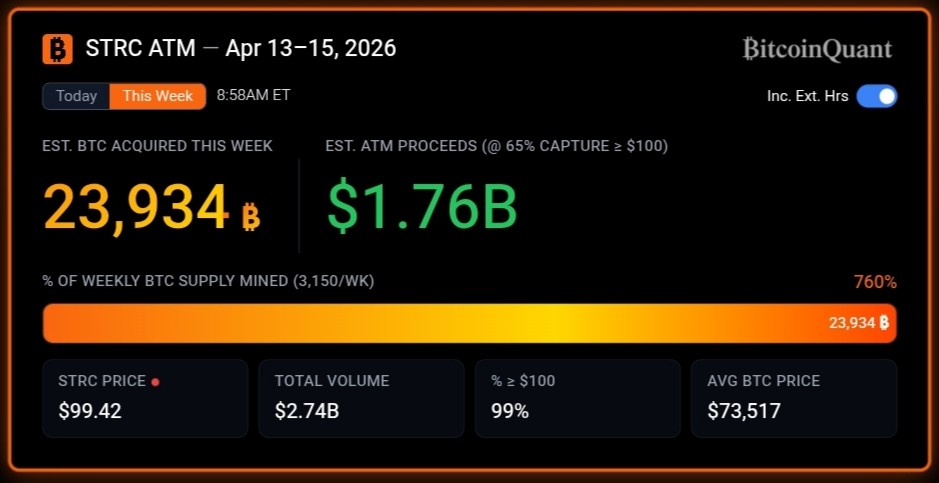This screenshot has height=483, width=939.
Task: Click the 23,934 BTC acquired figure
Action: [x=136, y=208]
